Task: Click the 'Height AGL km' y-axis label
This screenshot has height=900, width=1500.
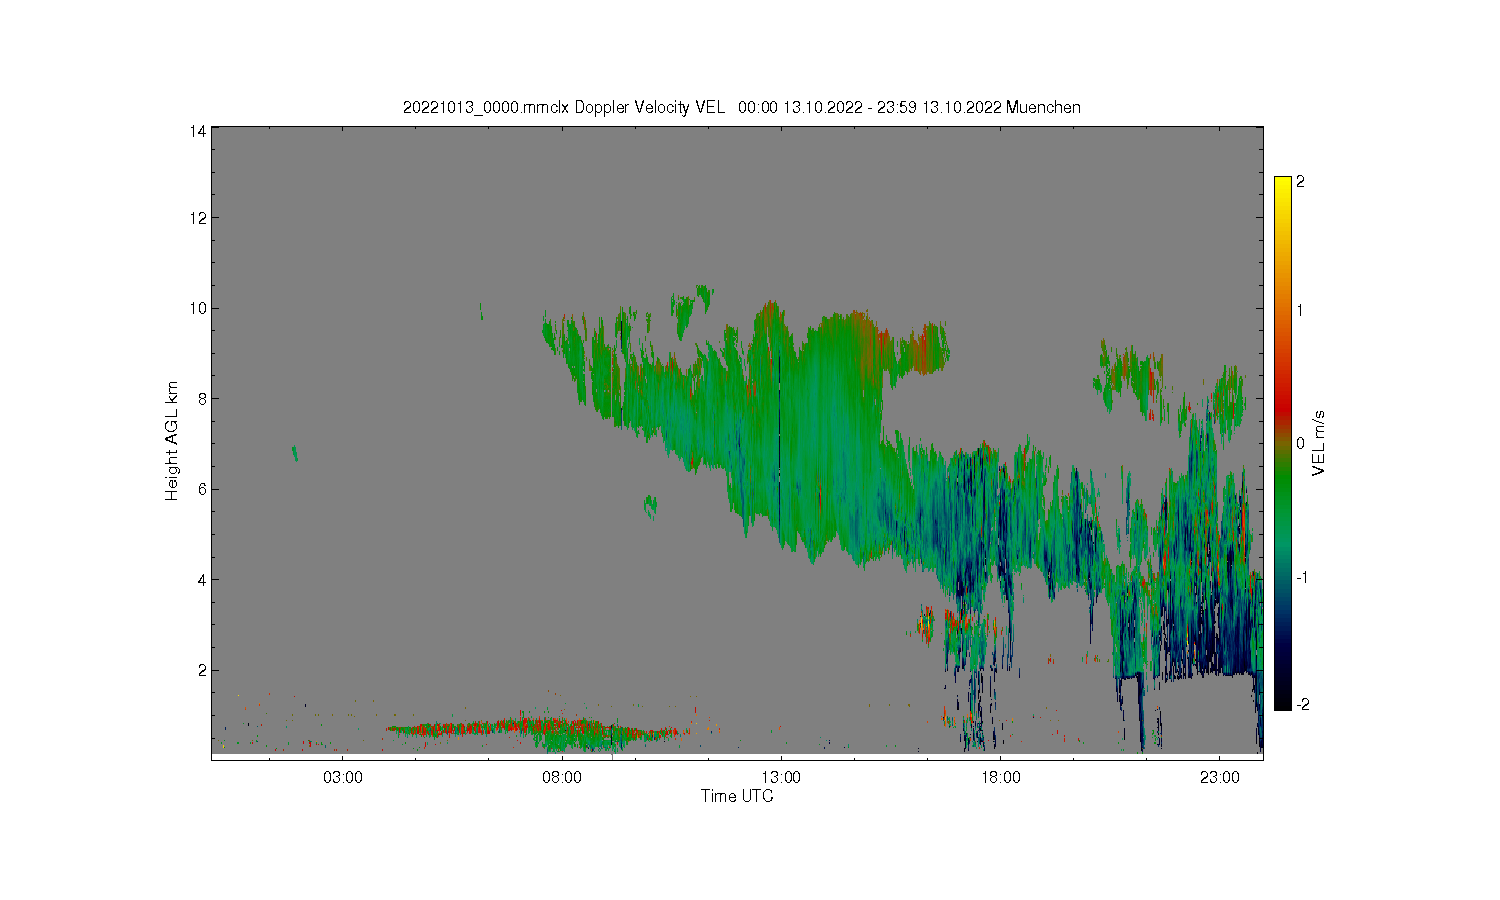Action: 172,441
